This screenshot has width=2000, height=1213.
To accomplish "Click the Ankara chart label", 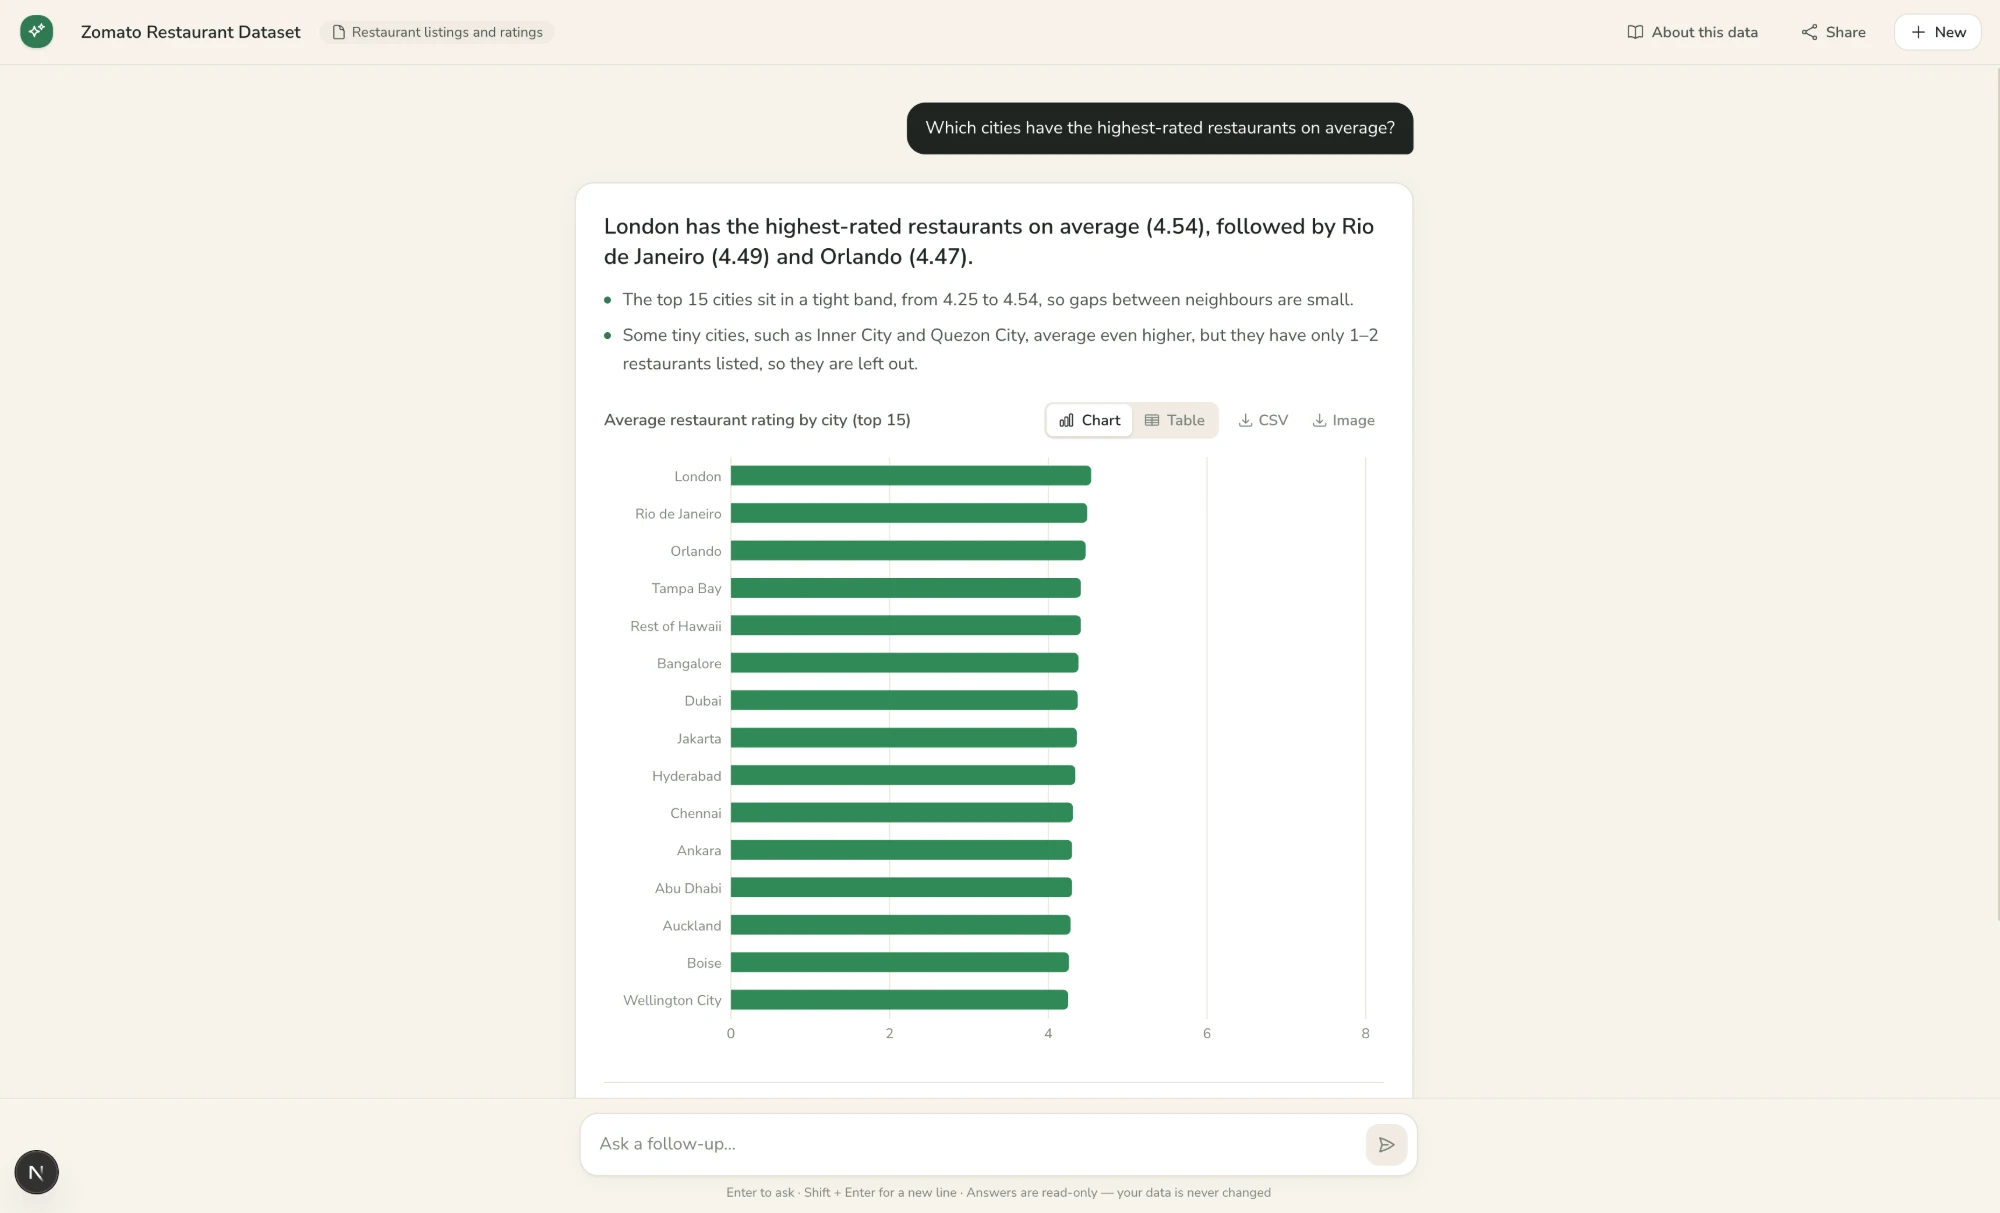I will click(x=699, y=851).
